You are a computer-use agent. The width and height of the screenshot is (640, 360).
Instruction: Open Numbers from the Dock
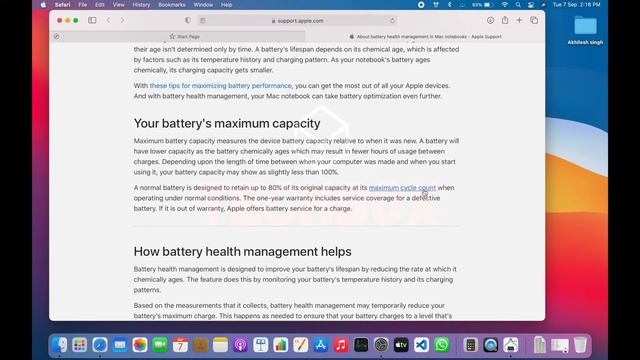tap(280, 345)
